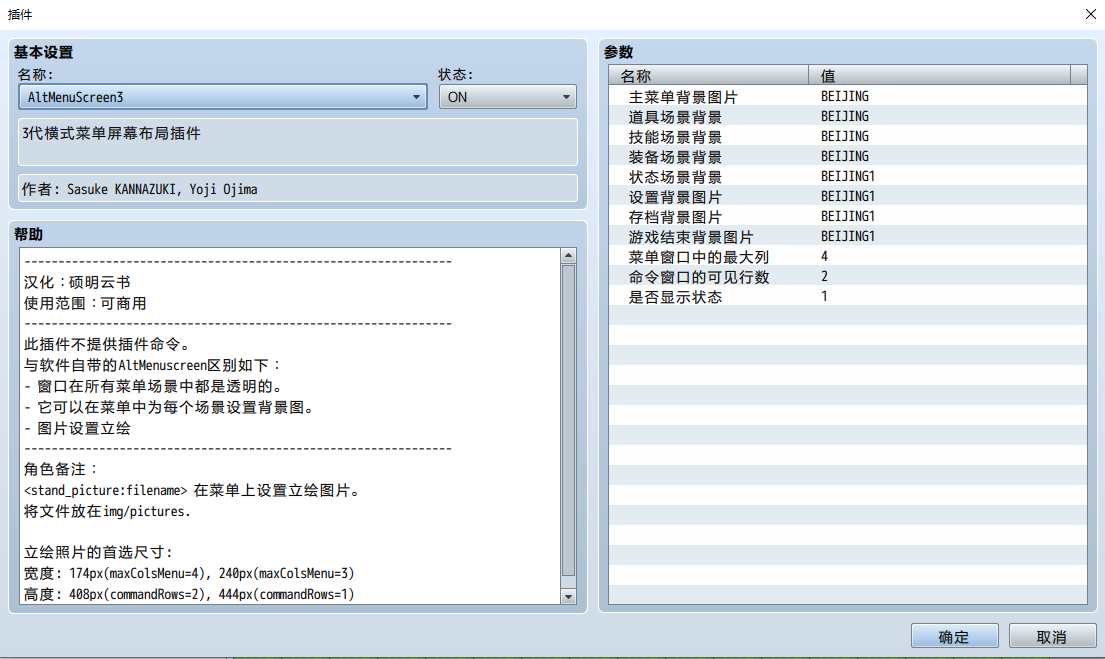Click the help panel scrollbar thumb
The width and height of the screenshot is (1105, 659).
pyautogui.click(x=568, y=421)
